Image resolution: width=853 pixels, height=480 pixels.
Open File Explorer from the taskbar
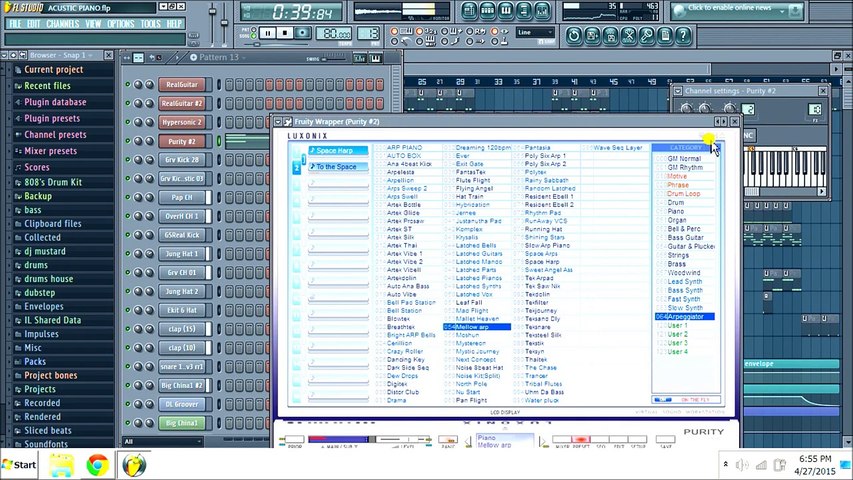[61, 465]
